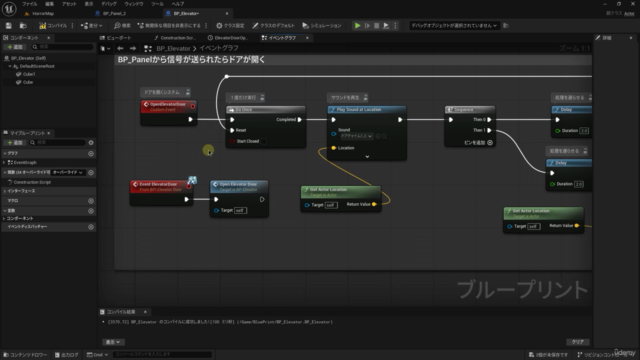The image size is (640, 360).
Task: Save the blueprint with the floppy disk icon
Action: tap(9, 26)
